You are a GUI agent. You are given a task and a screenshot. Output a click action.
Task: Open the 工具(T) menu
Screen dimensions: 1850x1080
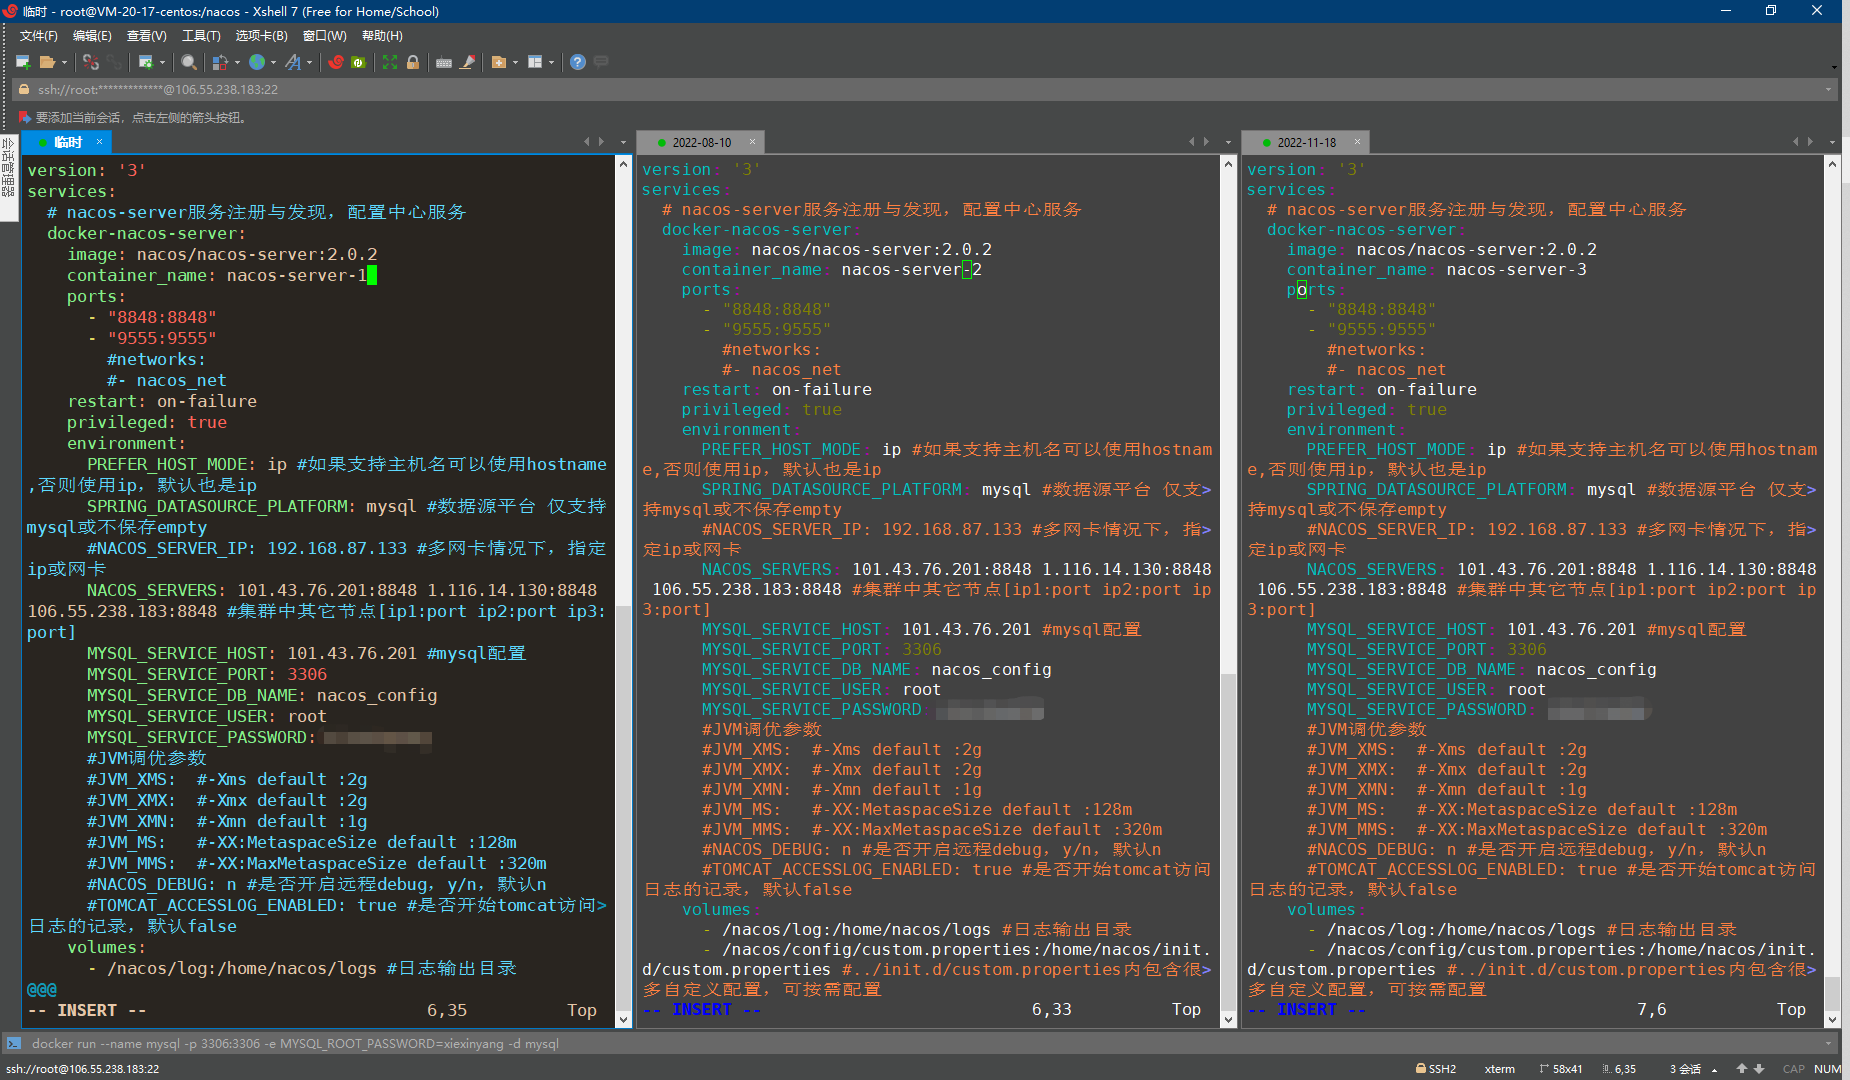pos(201,36)
